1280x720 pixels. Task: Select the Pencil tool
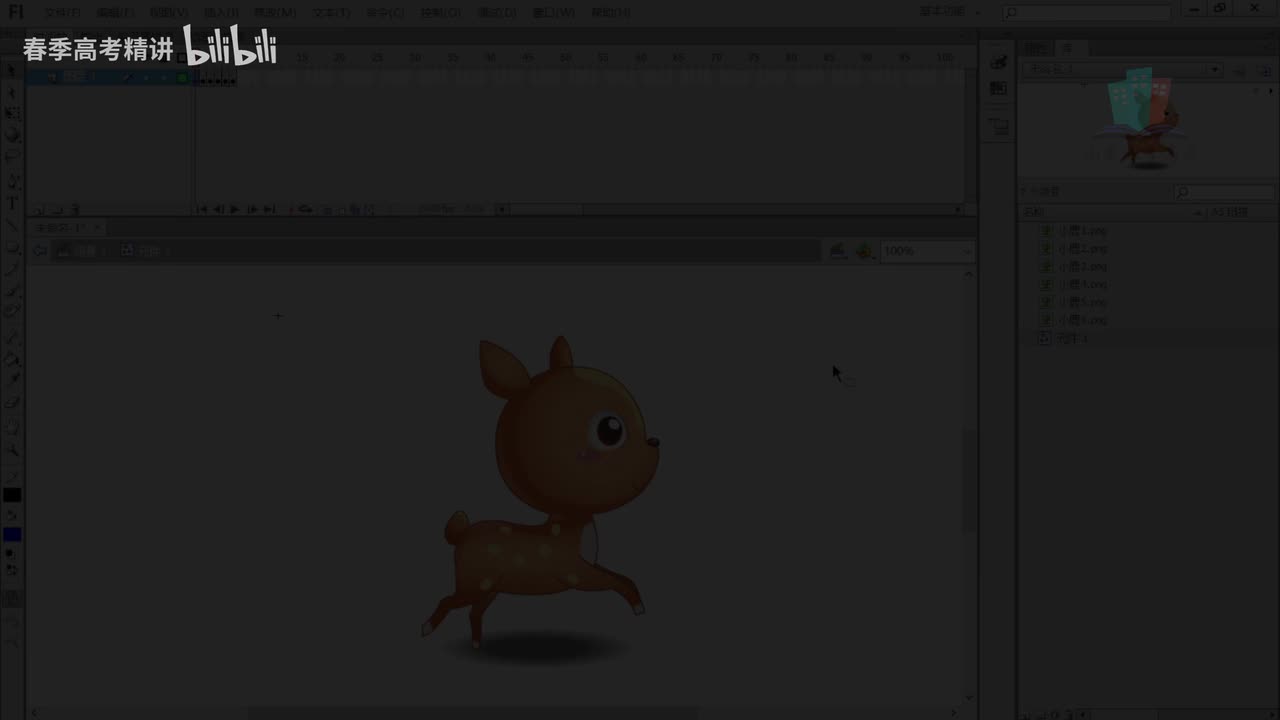tap(12, 268)
